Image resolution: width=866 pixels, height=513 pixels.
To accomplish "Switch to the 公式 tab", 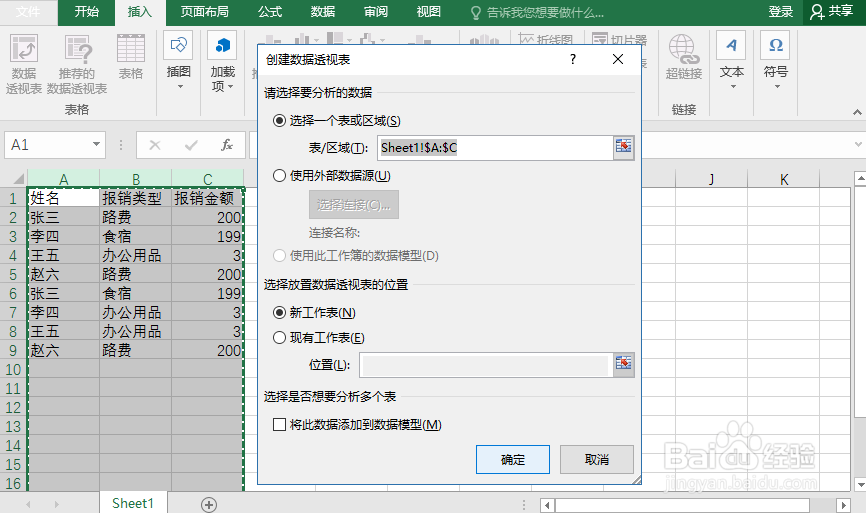I will tap(270, 12).
